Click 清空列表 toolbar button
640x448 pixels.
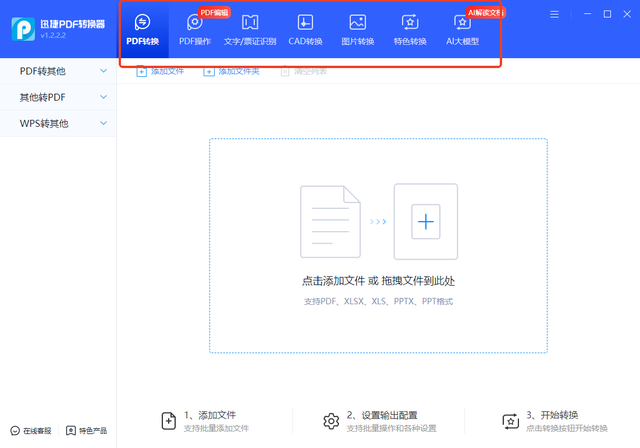point(304,71)
